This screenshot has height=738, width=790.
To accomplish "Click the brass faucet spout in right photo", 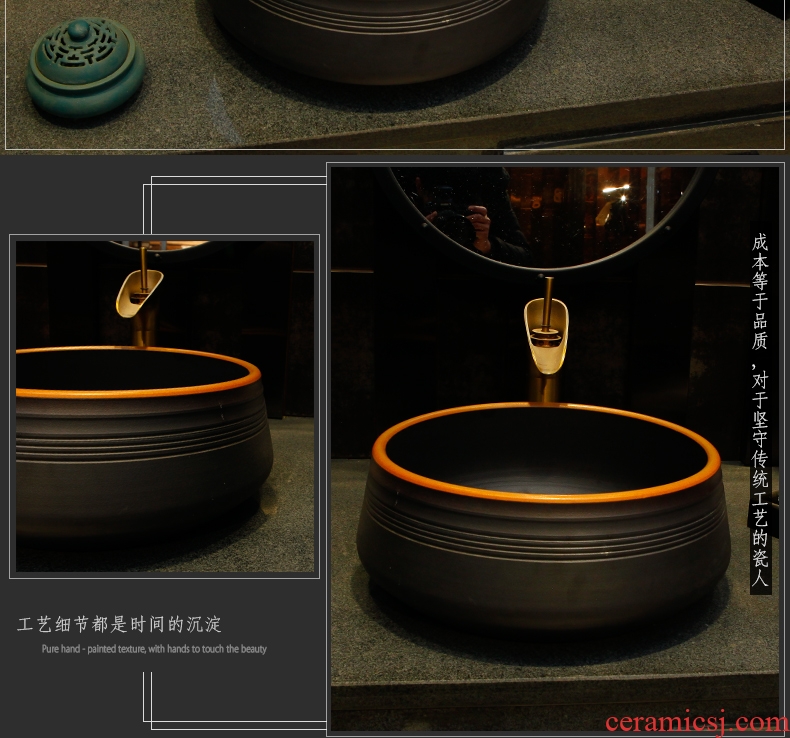I will tap(546, 335).
